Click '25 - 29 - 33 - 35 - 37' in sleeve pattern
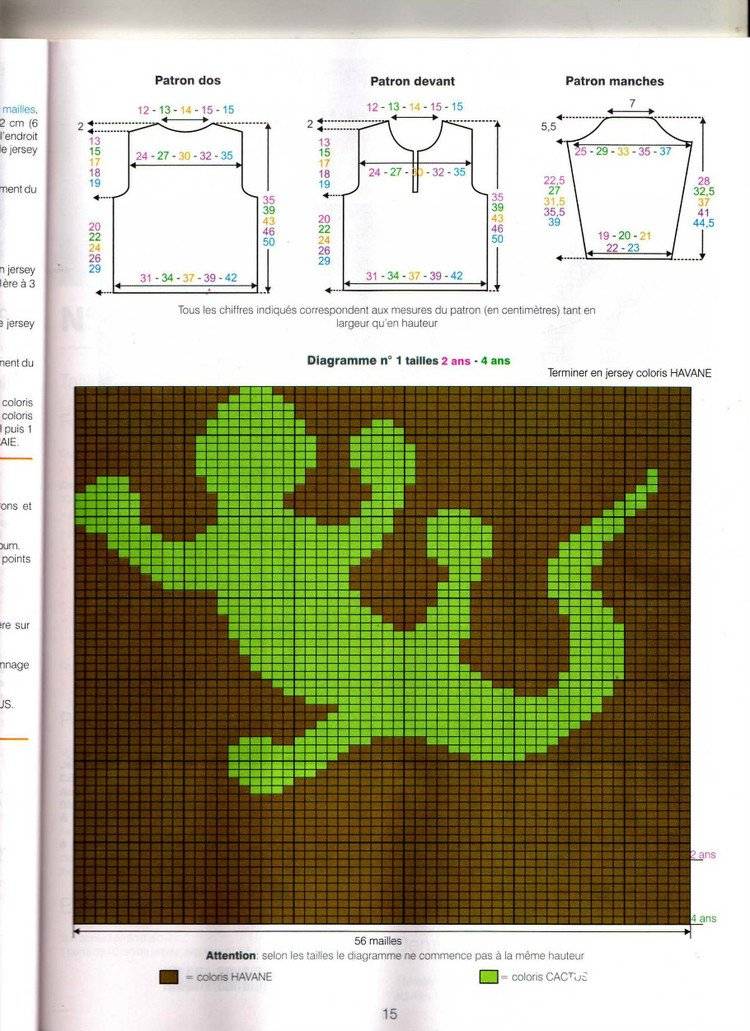Viewport: 750px width, 1031px height. pyautogui.click(x=623, y=151)
